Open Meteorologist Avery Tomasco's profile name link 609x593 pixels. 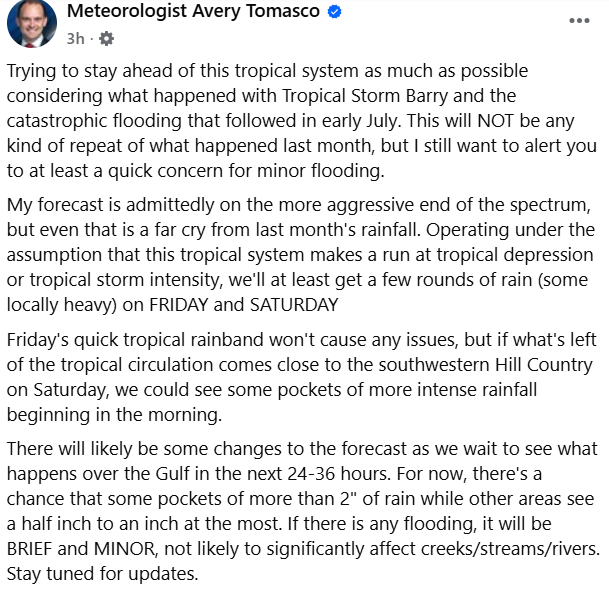[193, 11]
